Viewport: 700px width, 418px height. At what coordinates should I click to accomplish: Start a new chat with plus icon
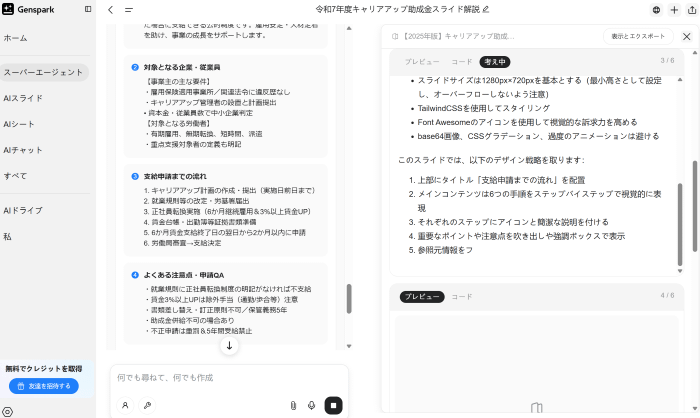[x=674, y=10]
